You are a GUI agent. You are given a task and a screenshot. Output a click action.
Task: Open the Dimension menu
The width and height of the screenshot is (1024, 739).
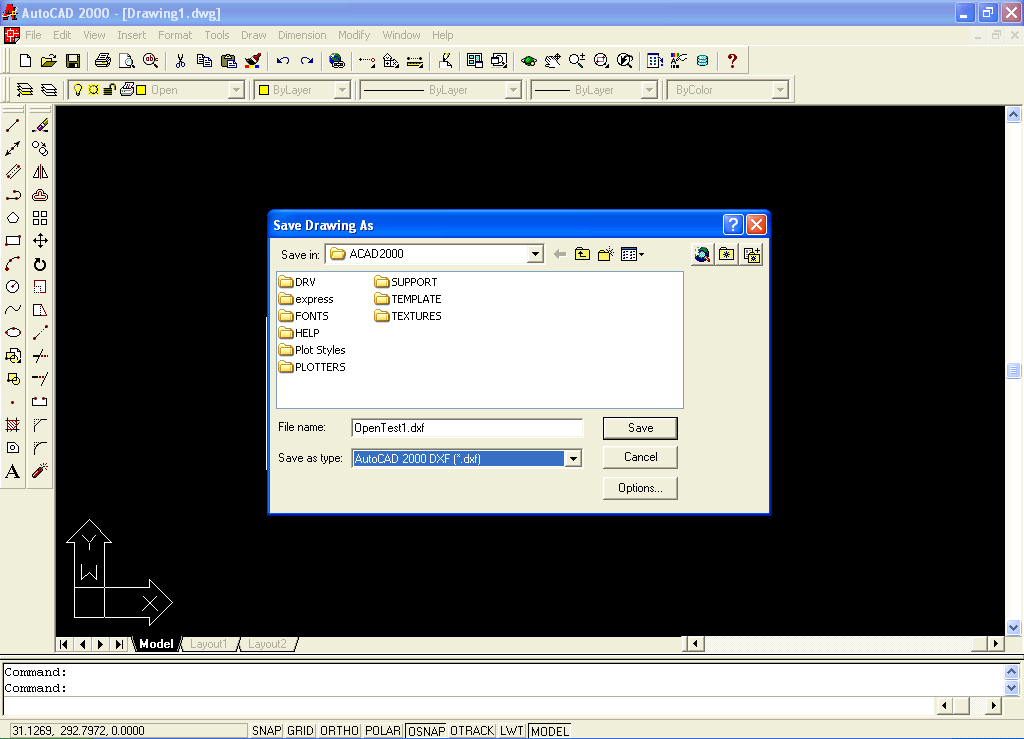click(302, 35)
